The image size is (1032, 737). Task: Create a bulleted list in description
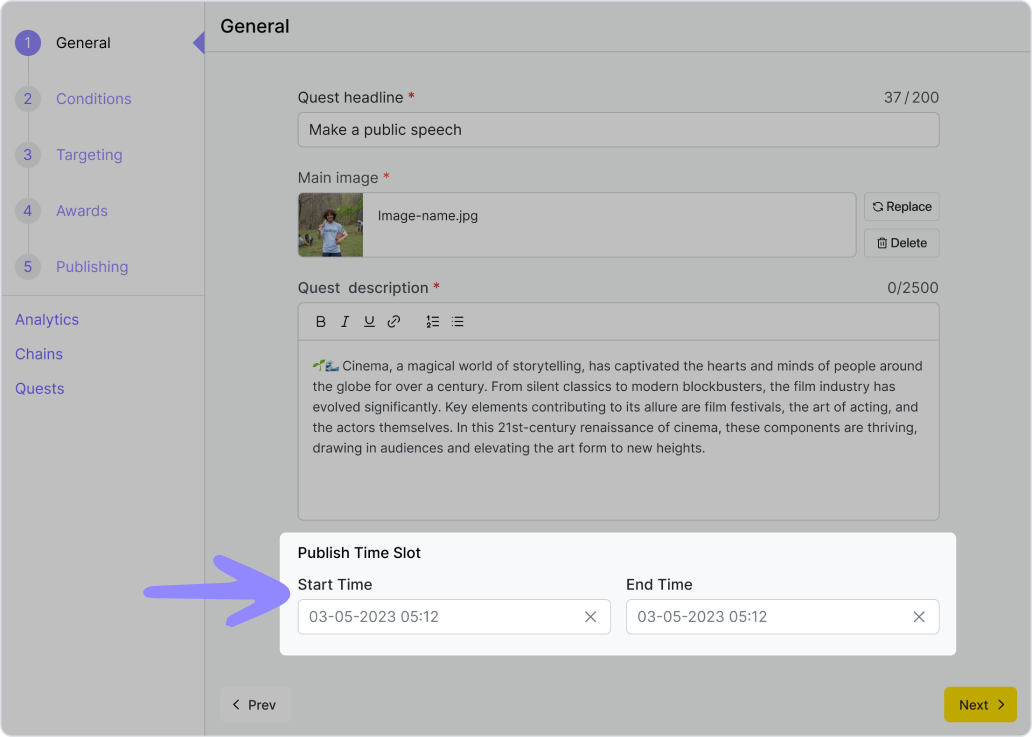coord(457,322)
